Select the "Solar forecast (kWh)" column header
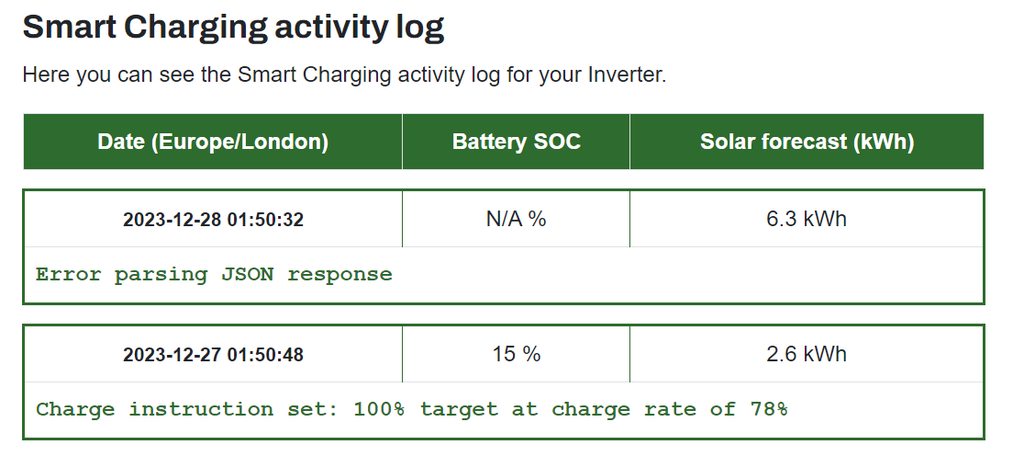 [x=807, y=142]
